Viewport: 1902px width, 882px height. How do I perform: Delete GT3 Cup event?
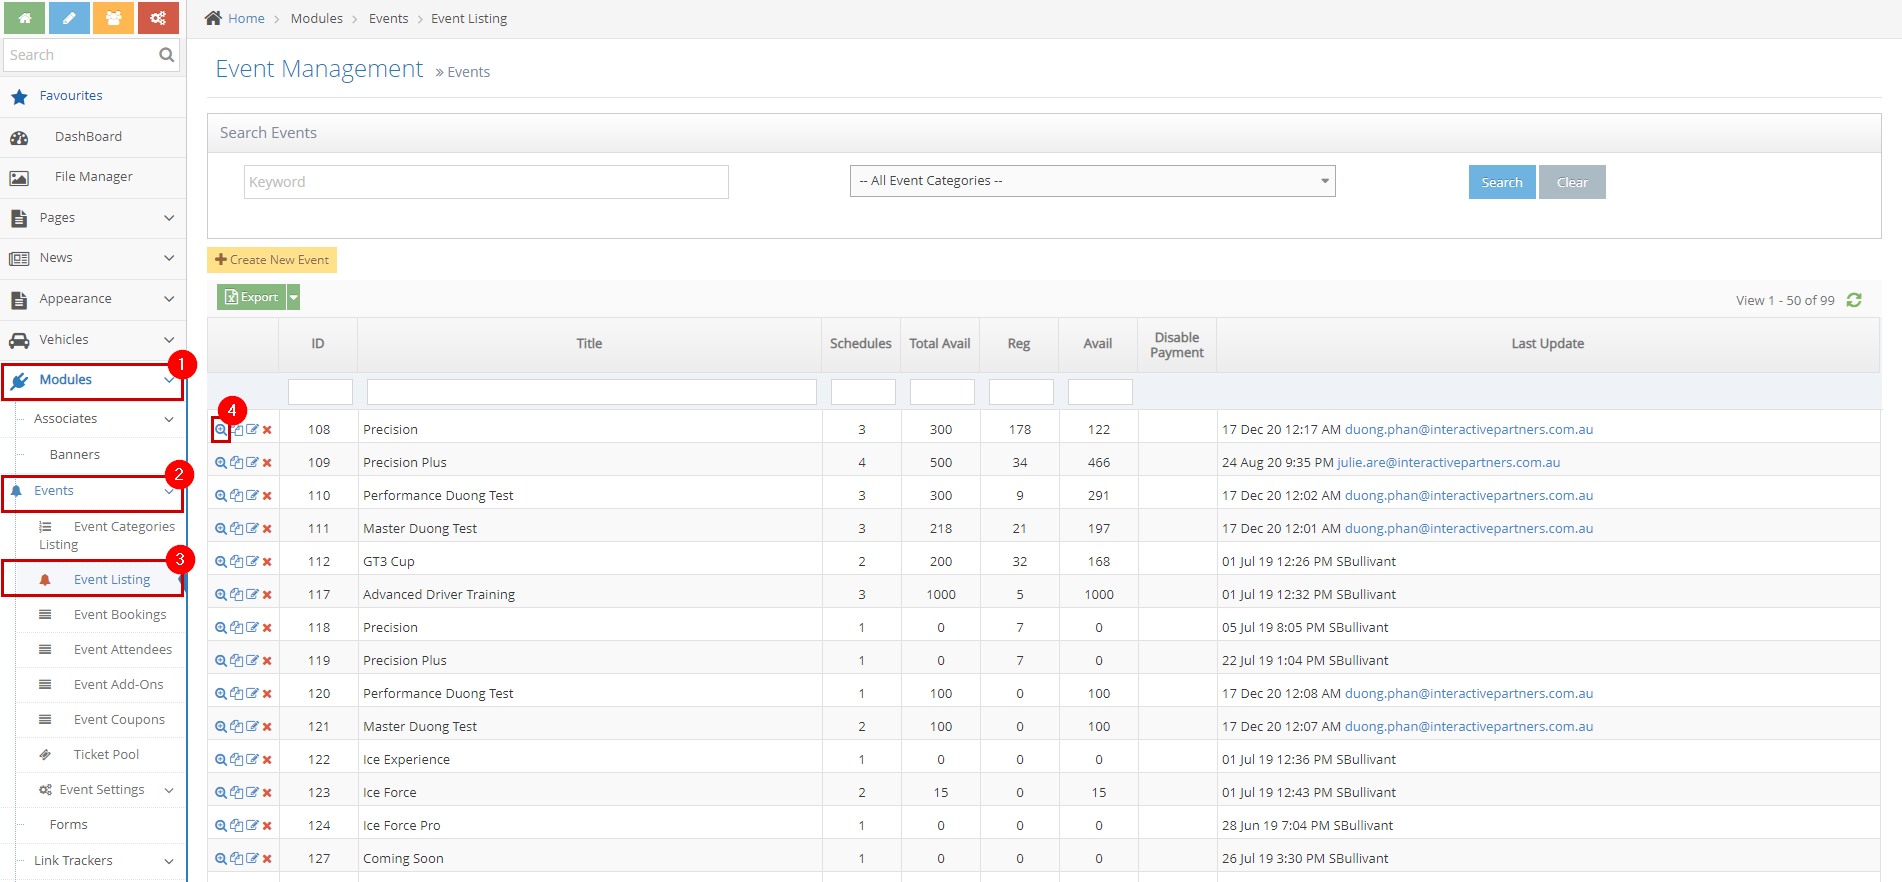click(x=267, y=562)
